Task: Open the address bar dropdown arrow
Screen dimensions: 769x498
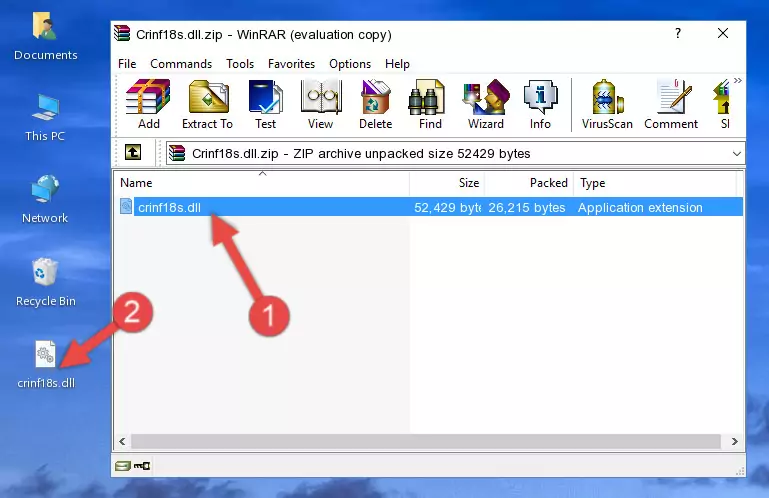Action: coord(737,154)
